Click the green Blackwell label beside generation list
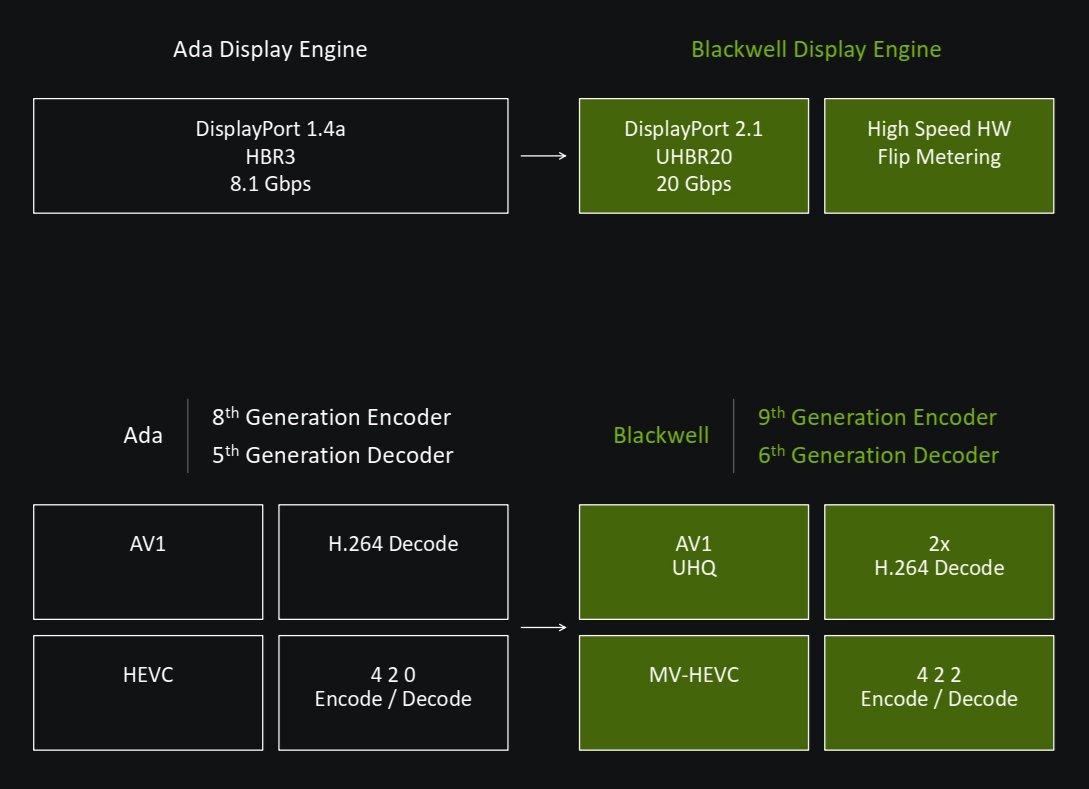 (x=661, y=436)
